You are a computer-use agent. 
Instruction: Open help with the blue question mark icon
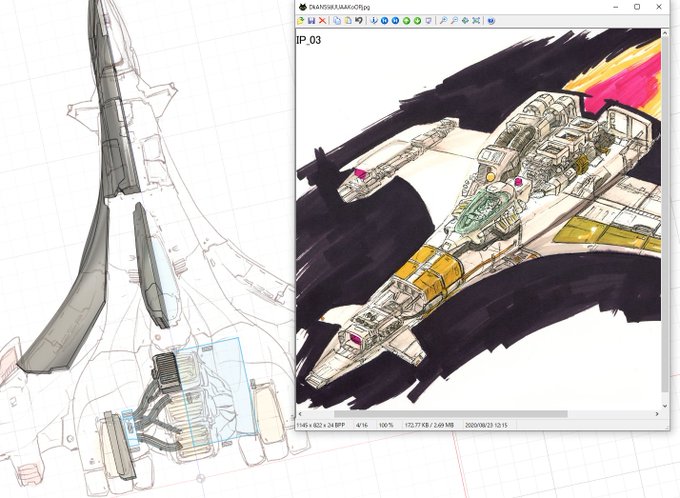(491, 20)
